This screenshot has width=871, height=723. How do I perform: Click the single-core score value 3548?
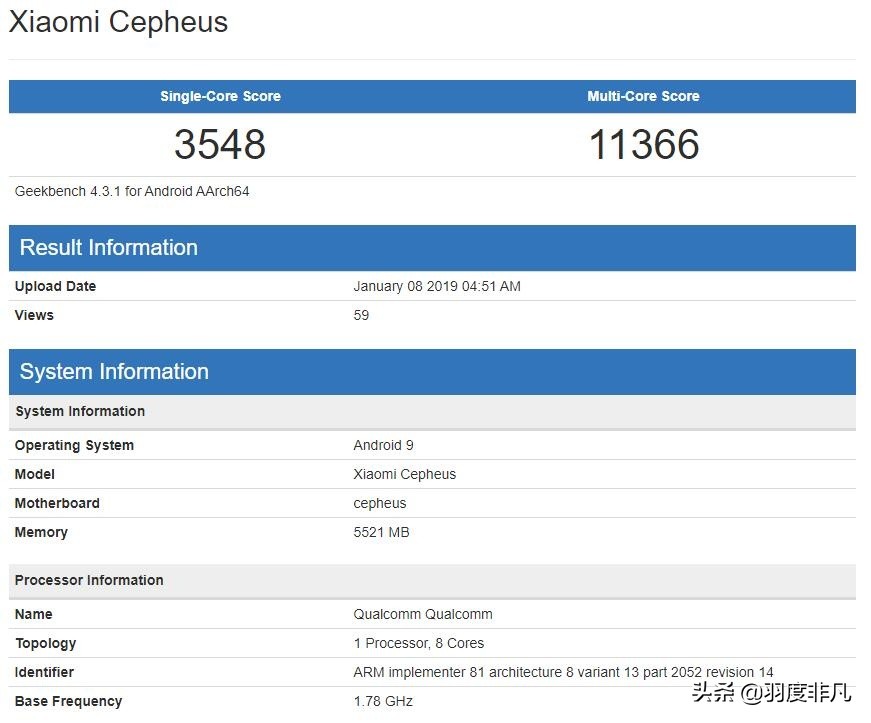220,144
